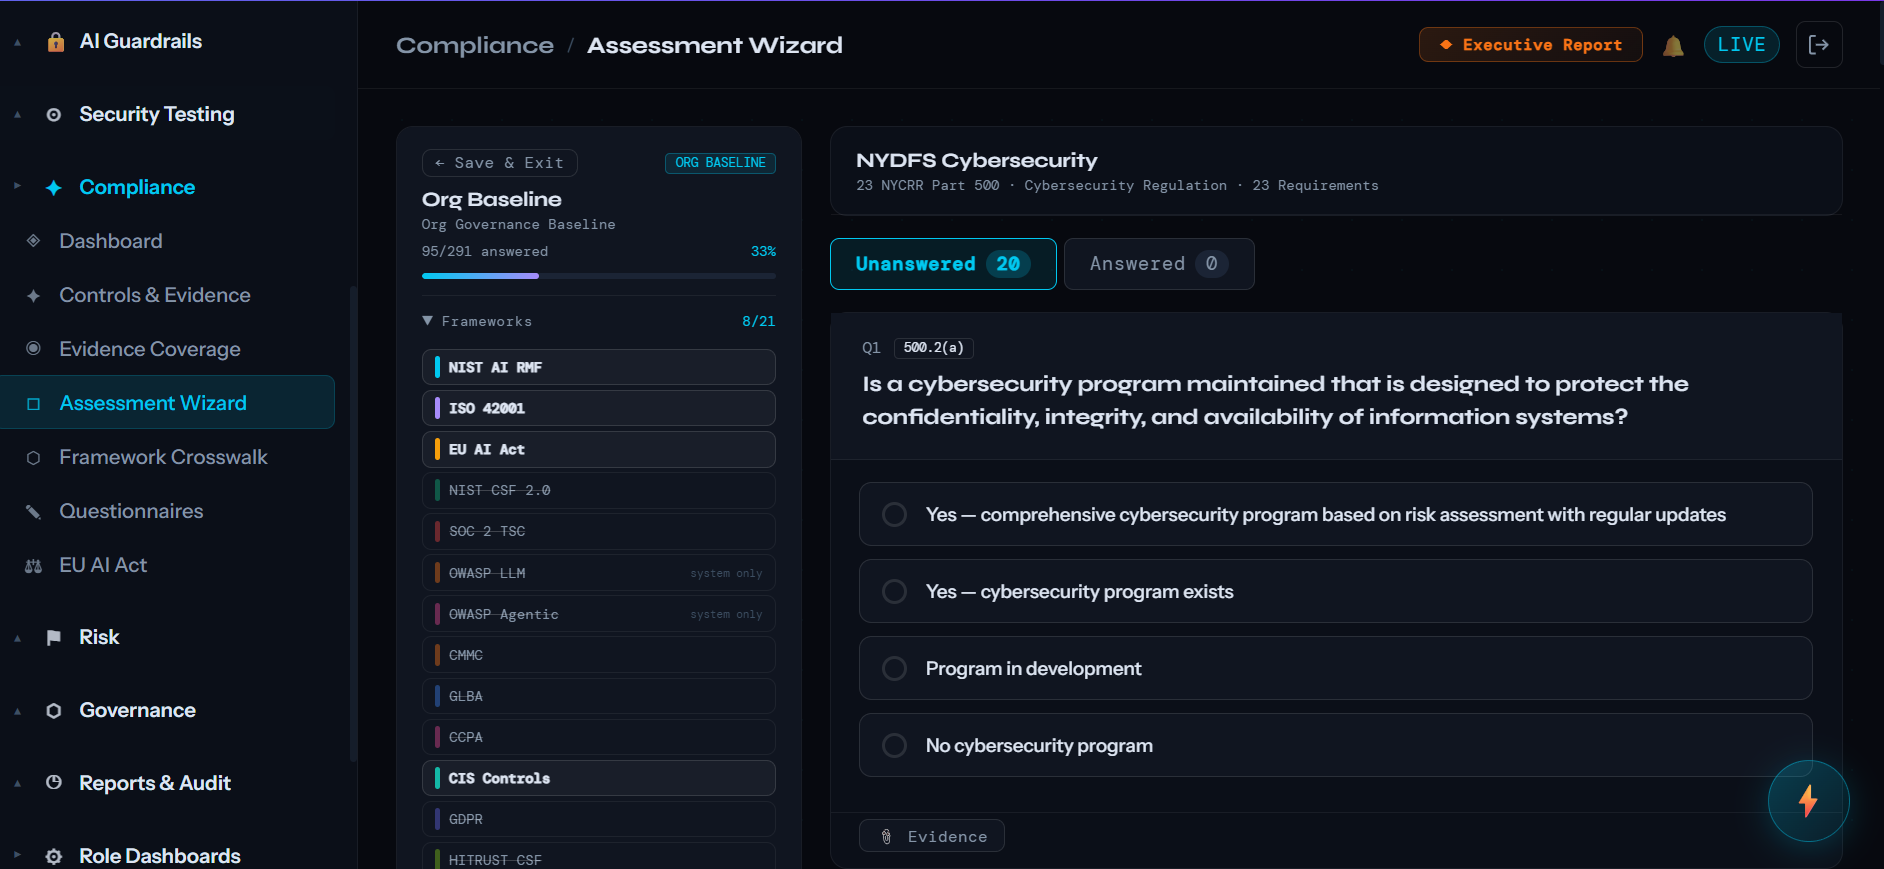This screenshot has height=869, width=1884.
Task: Click the Evidence Coverage circle icon
Action: (x=34, y=349)
